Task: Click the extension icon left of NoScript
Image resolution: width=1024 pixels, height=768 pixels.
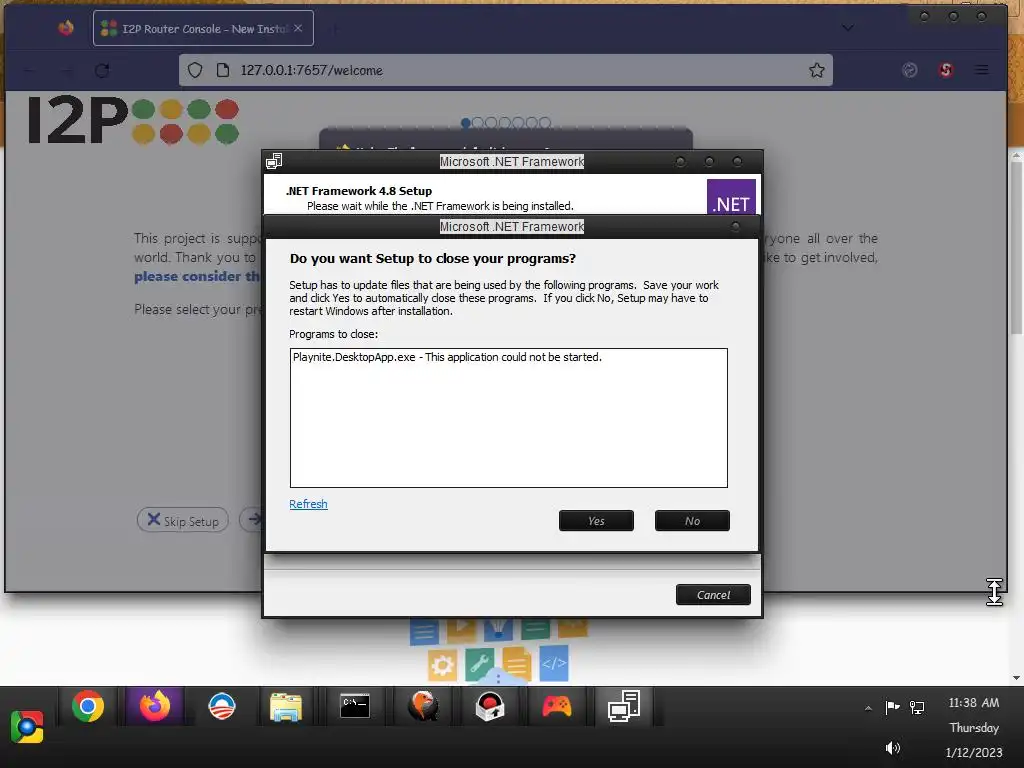Action: tap(910, 70)
